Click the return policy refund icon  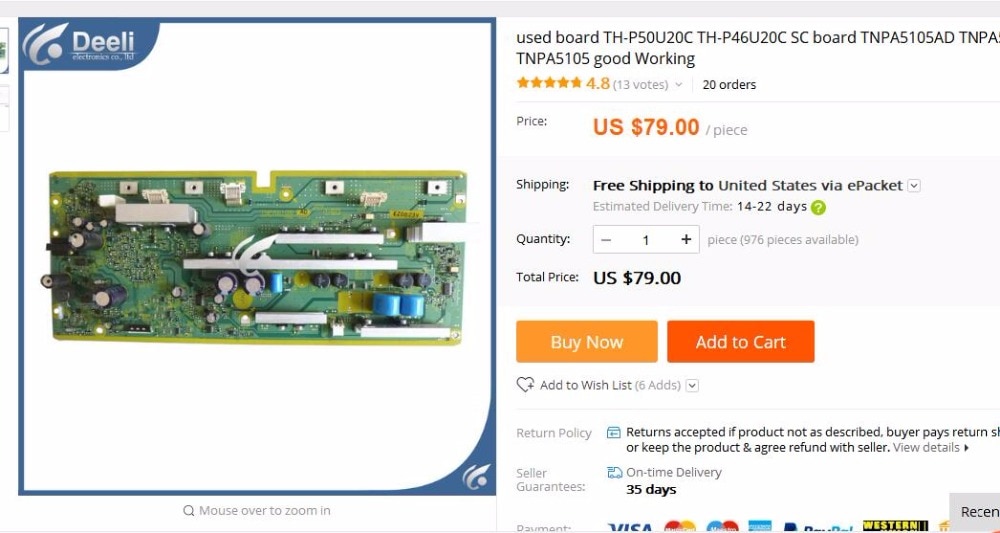pyautogui.click(x=614, y=432)
